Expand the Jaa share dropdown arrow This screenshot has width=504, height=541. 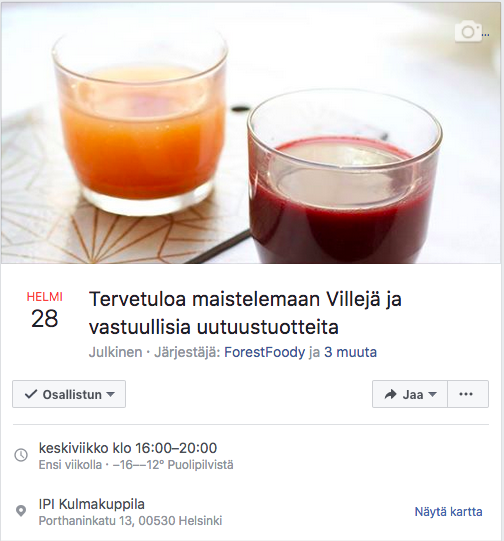click(x=432, y=394)
